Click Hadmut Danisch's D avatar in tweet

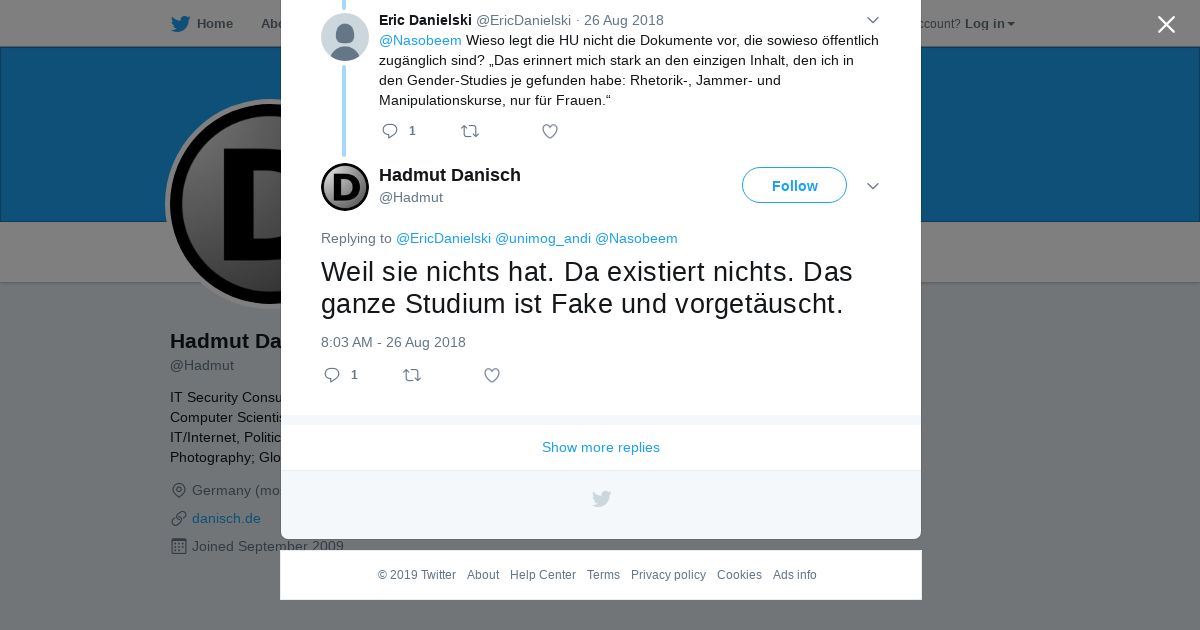(345, 187)
